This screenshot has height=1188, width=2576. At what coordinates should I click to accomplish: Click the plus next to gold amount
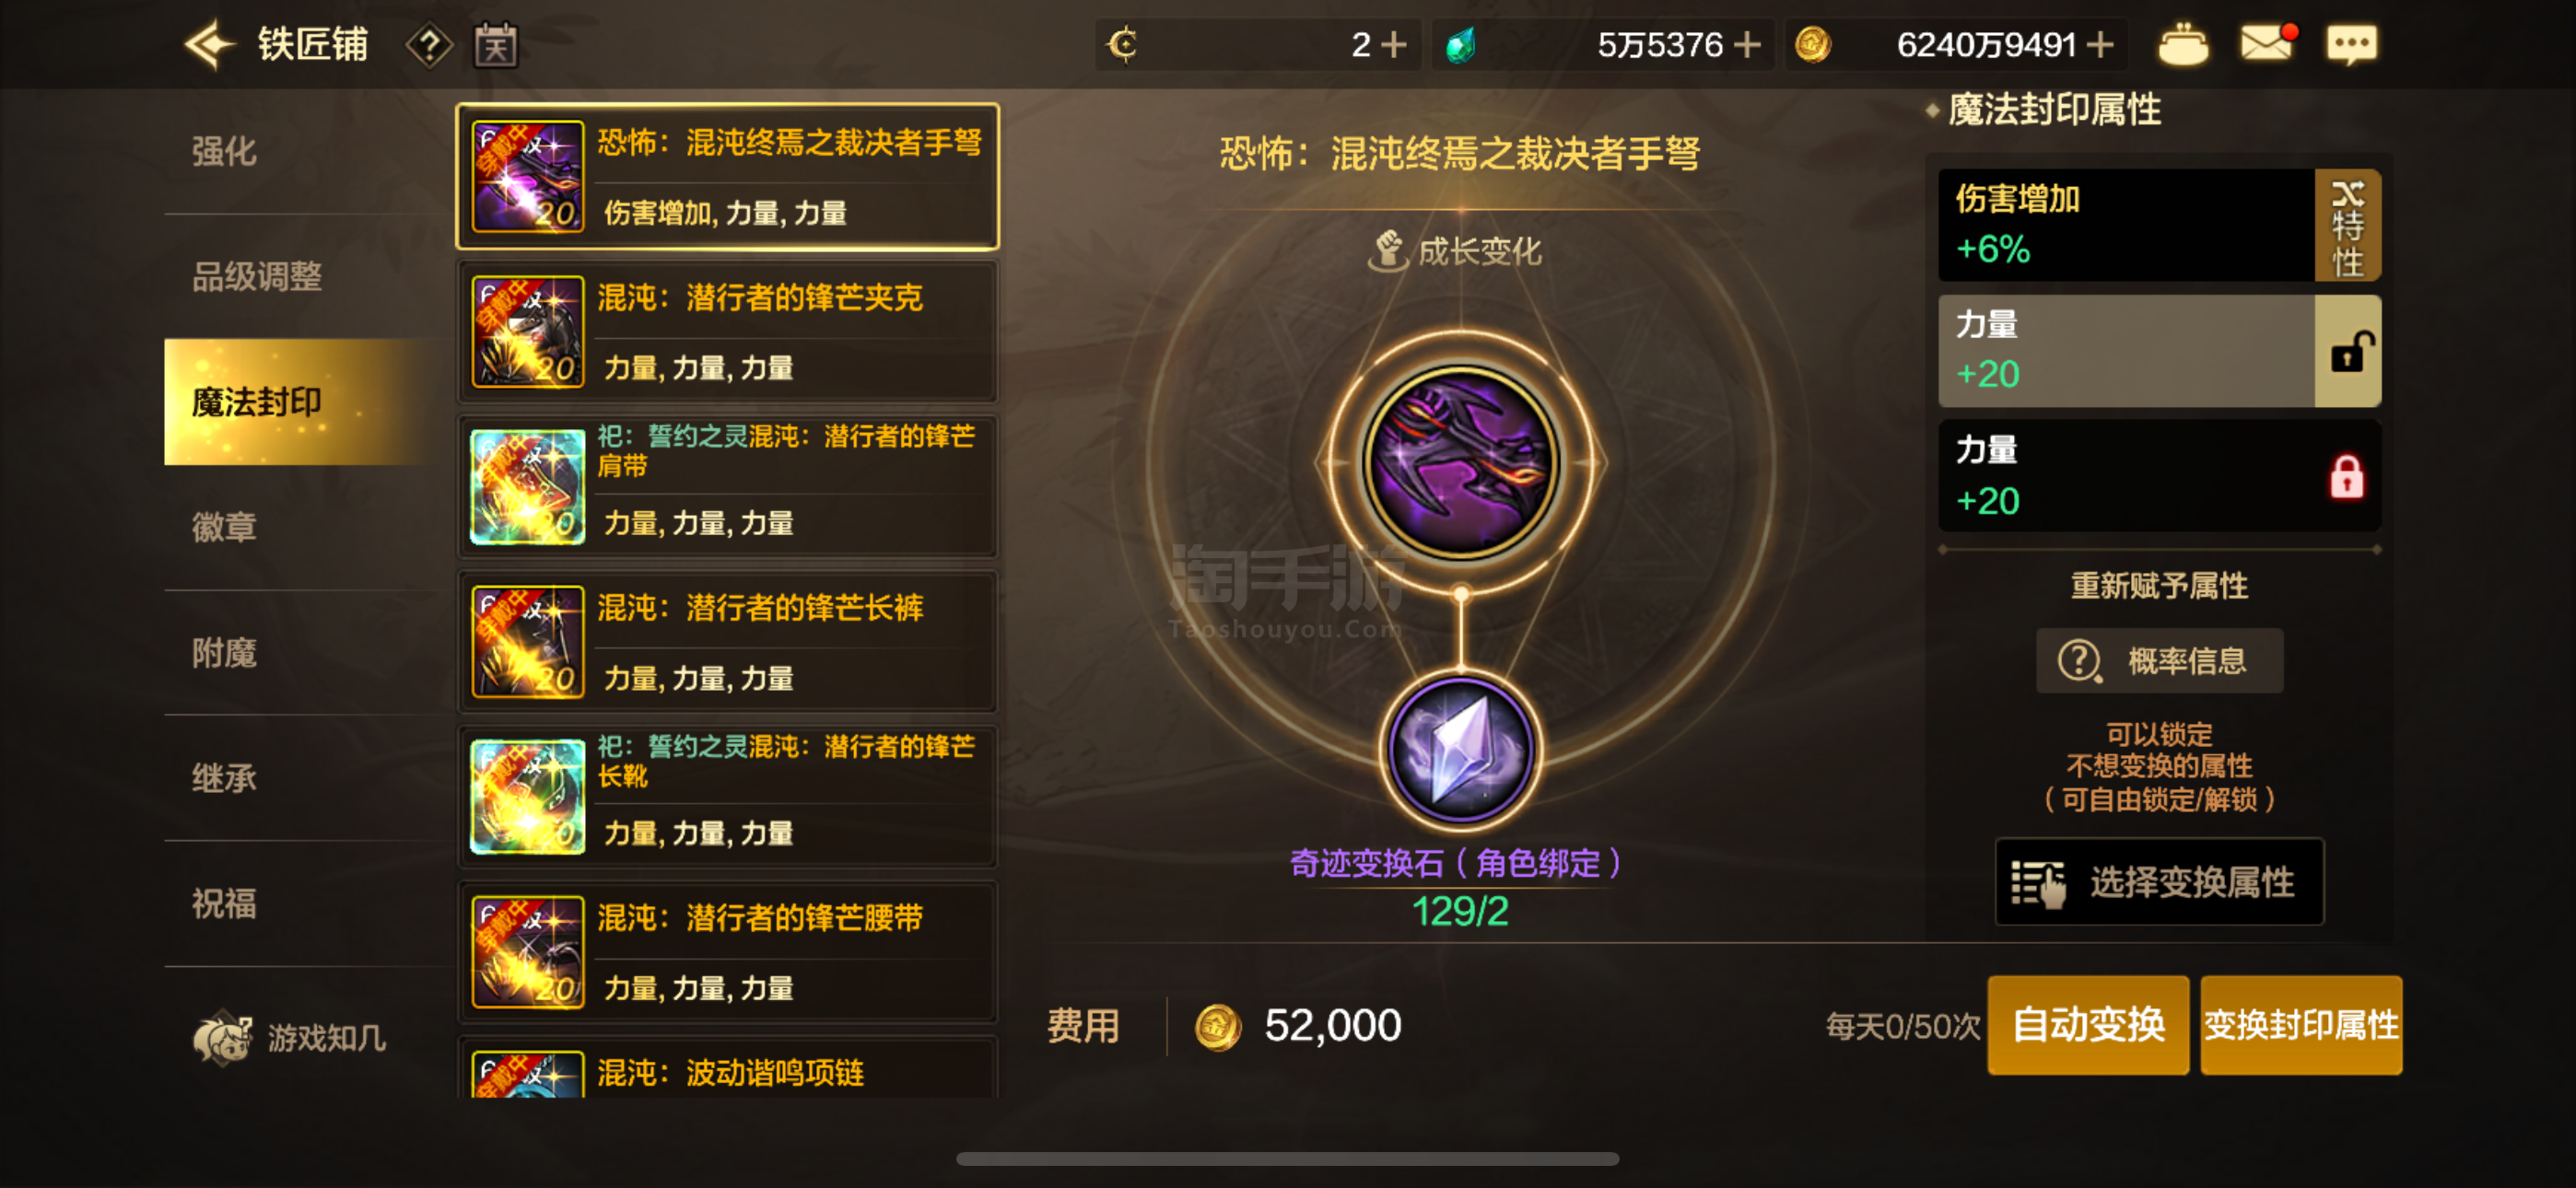coord(2101,45)
